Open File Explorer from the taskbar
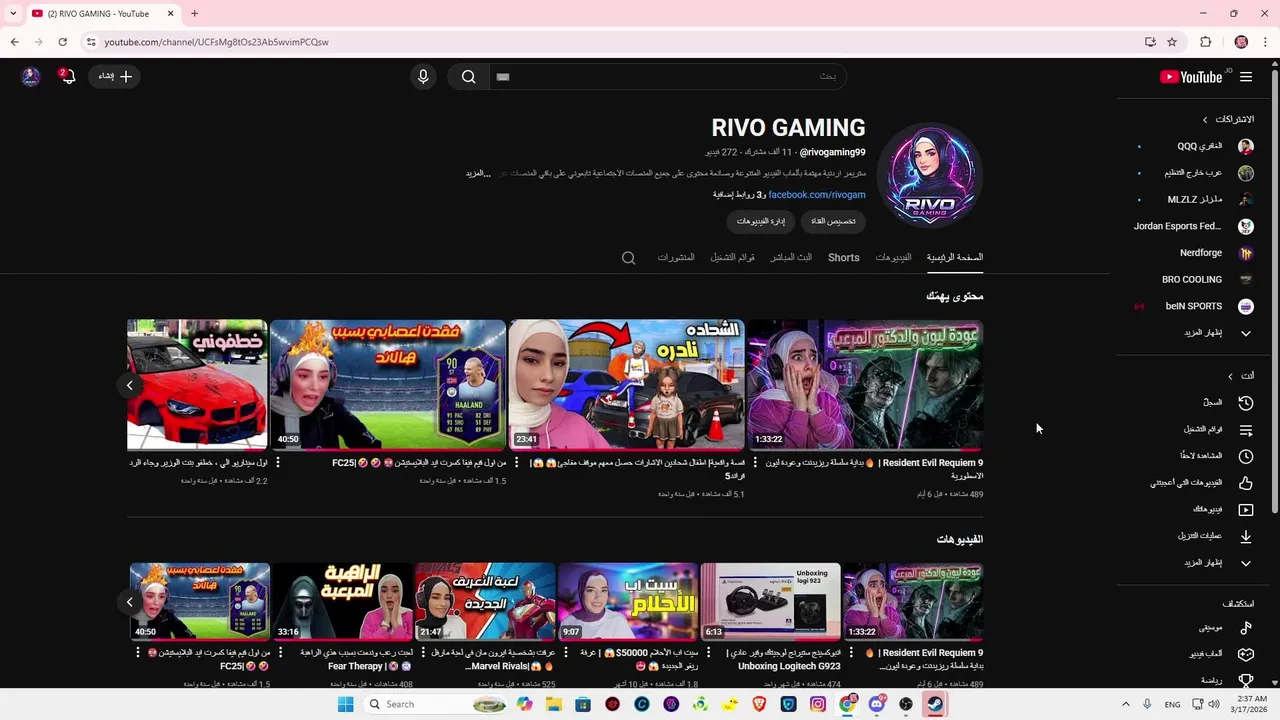1280x720 pixels. tap(554, 704)
